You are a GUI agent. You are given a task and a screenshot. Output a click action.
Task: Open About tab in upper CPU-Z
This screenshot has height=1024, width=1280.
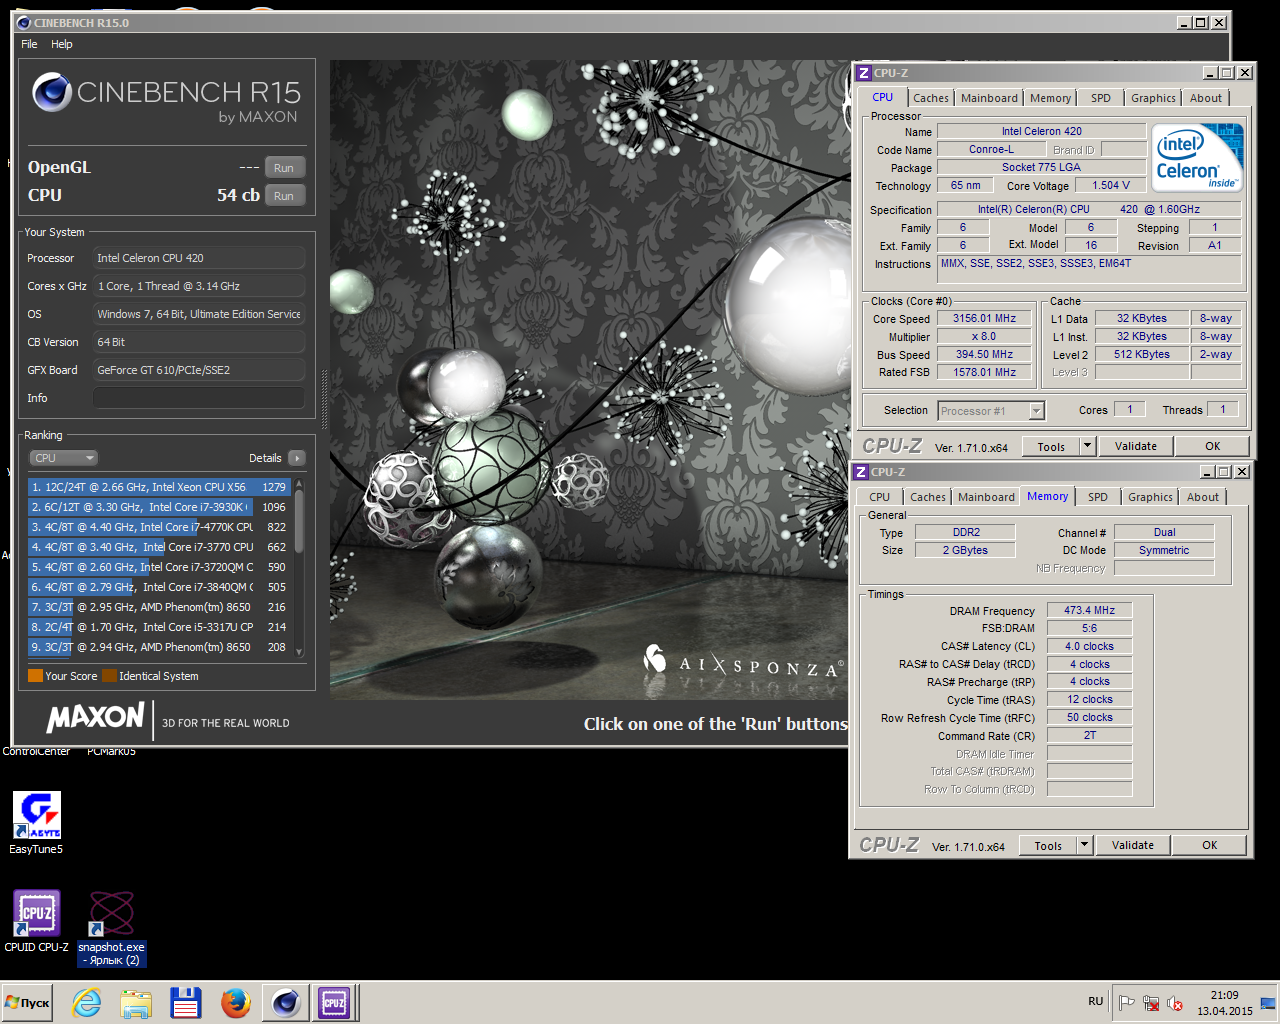coord(1206,98)
